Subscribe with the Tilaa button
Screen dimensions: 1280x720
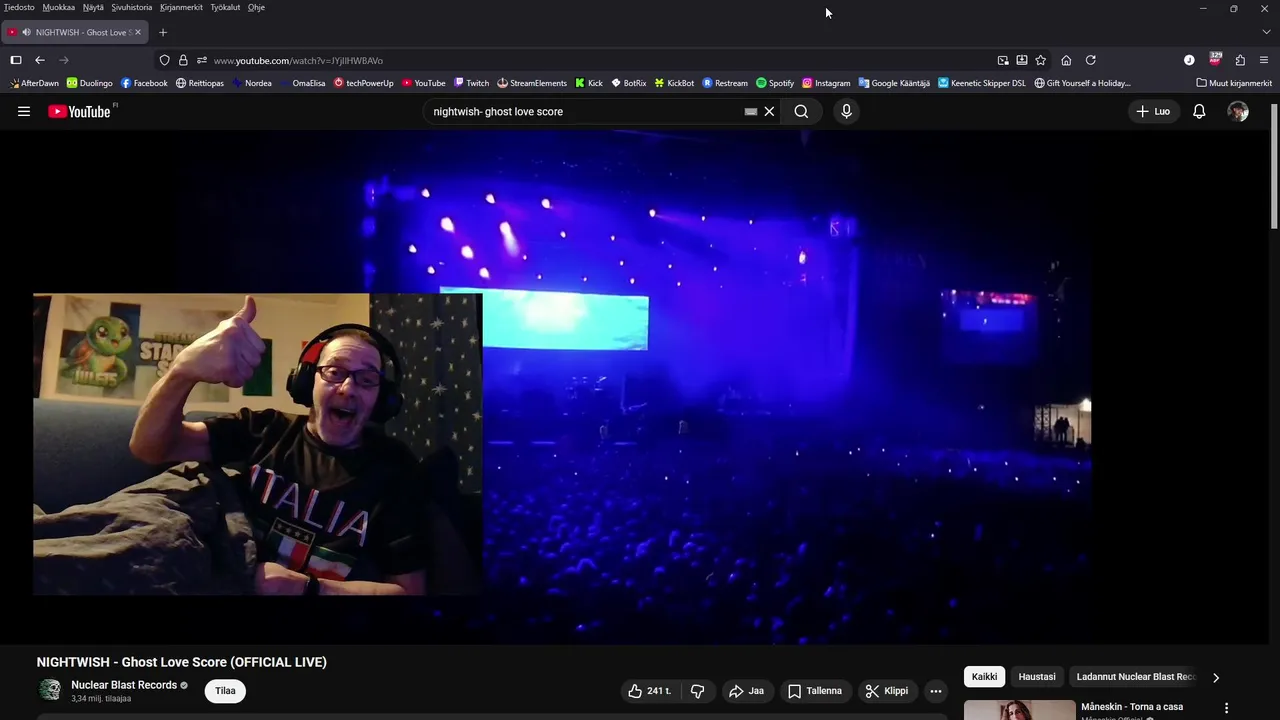tap(225, 691)
